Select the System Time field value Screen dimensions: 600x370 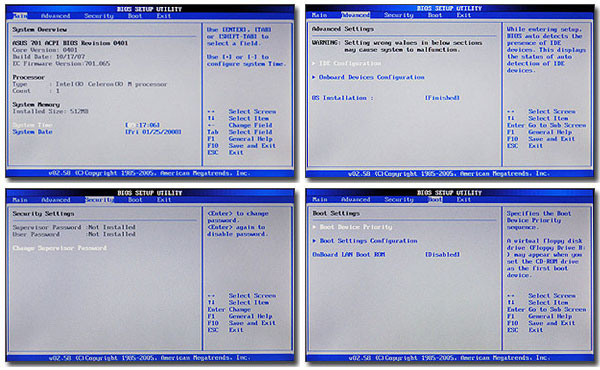(x=142, y=125)
